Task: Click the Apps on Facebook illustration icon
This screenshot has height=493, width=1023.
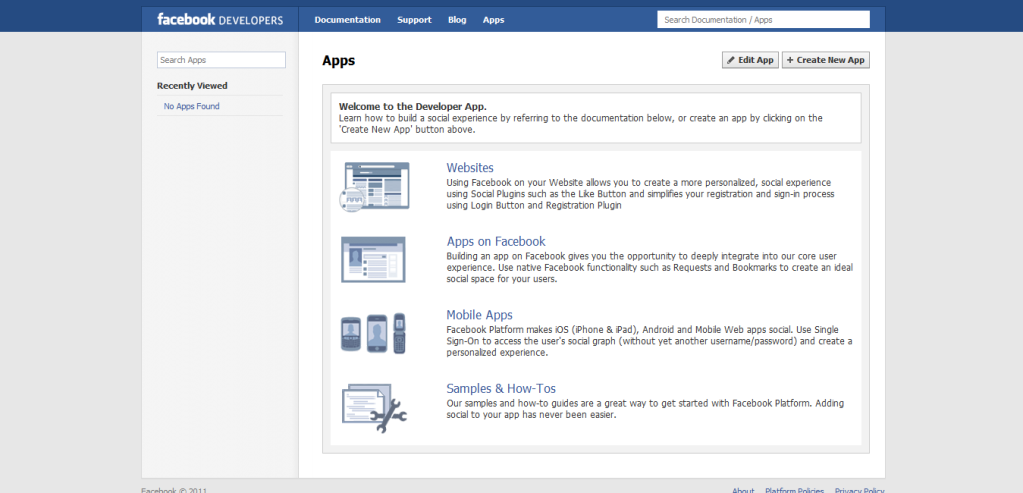Action: click(373, 259)
